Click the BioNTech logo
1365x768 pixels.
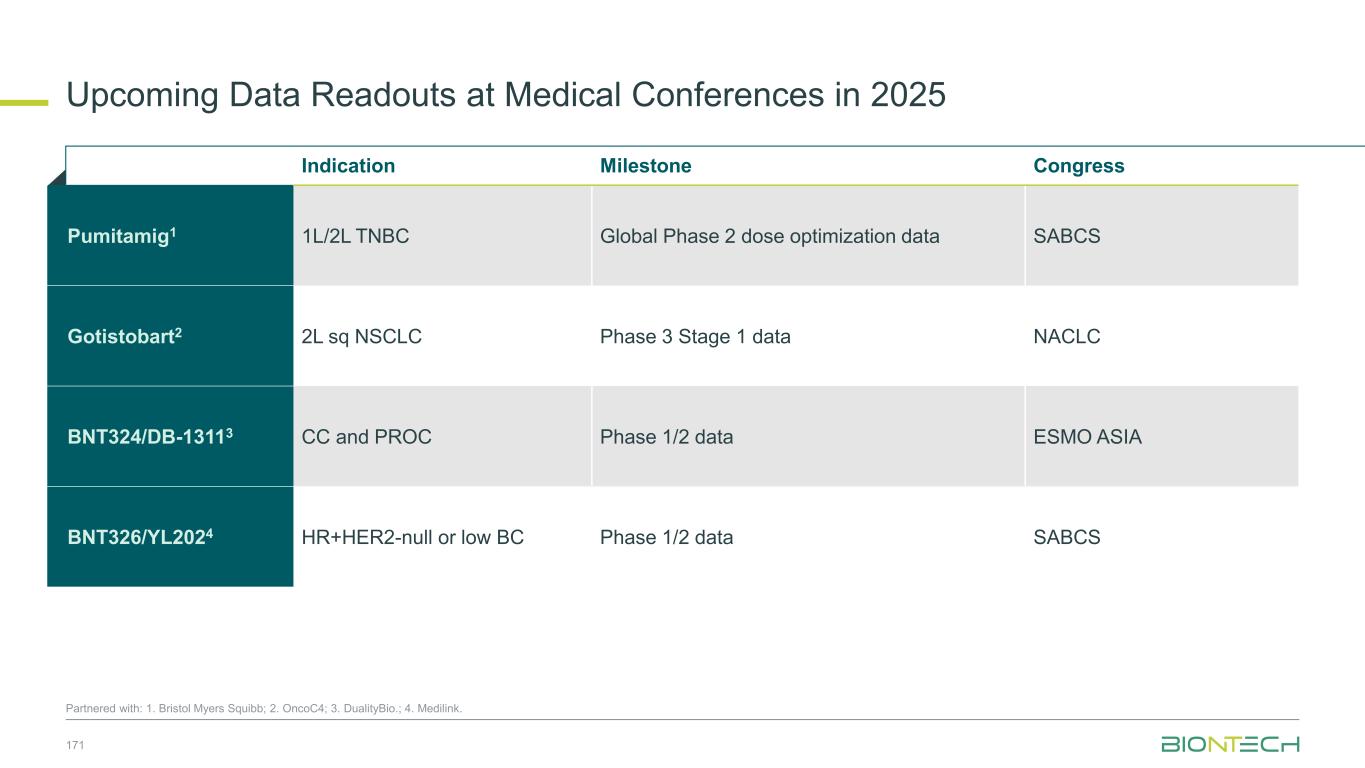[x=1229, y=744]
